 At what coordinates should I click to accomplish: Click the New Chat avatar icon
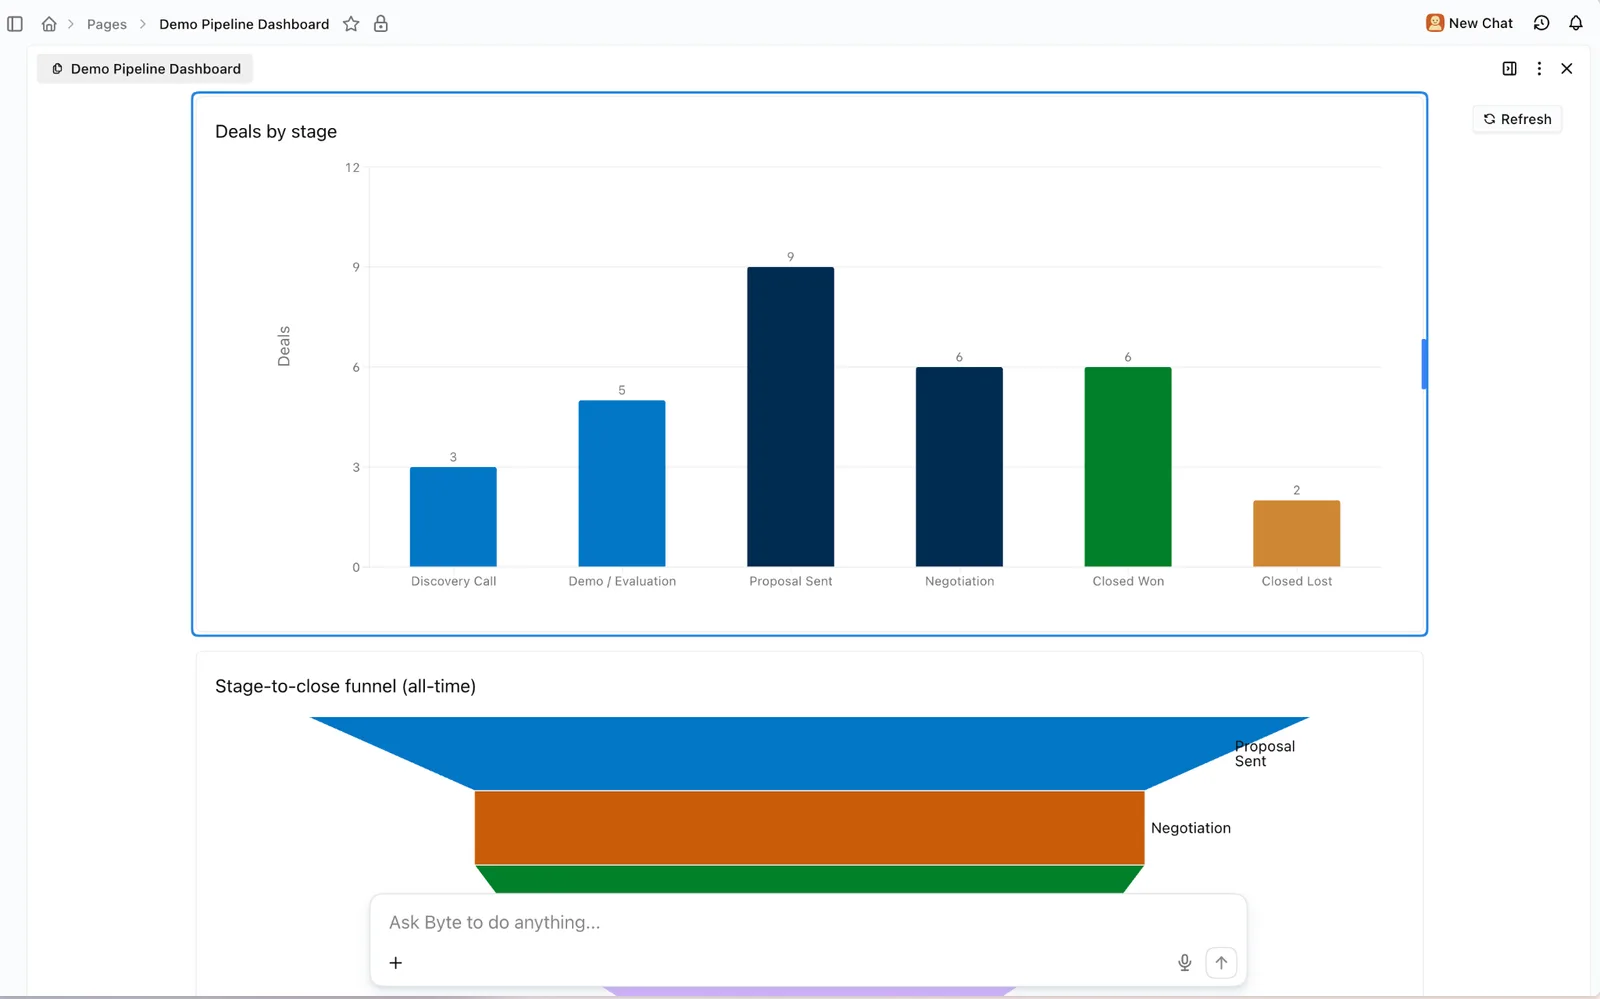pos(1435,23)
